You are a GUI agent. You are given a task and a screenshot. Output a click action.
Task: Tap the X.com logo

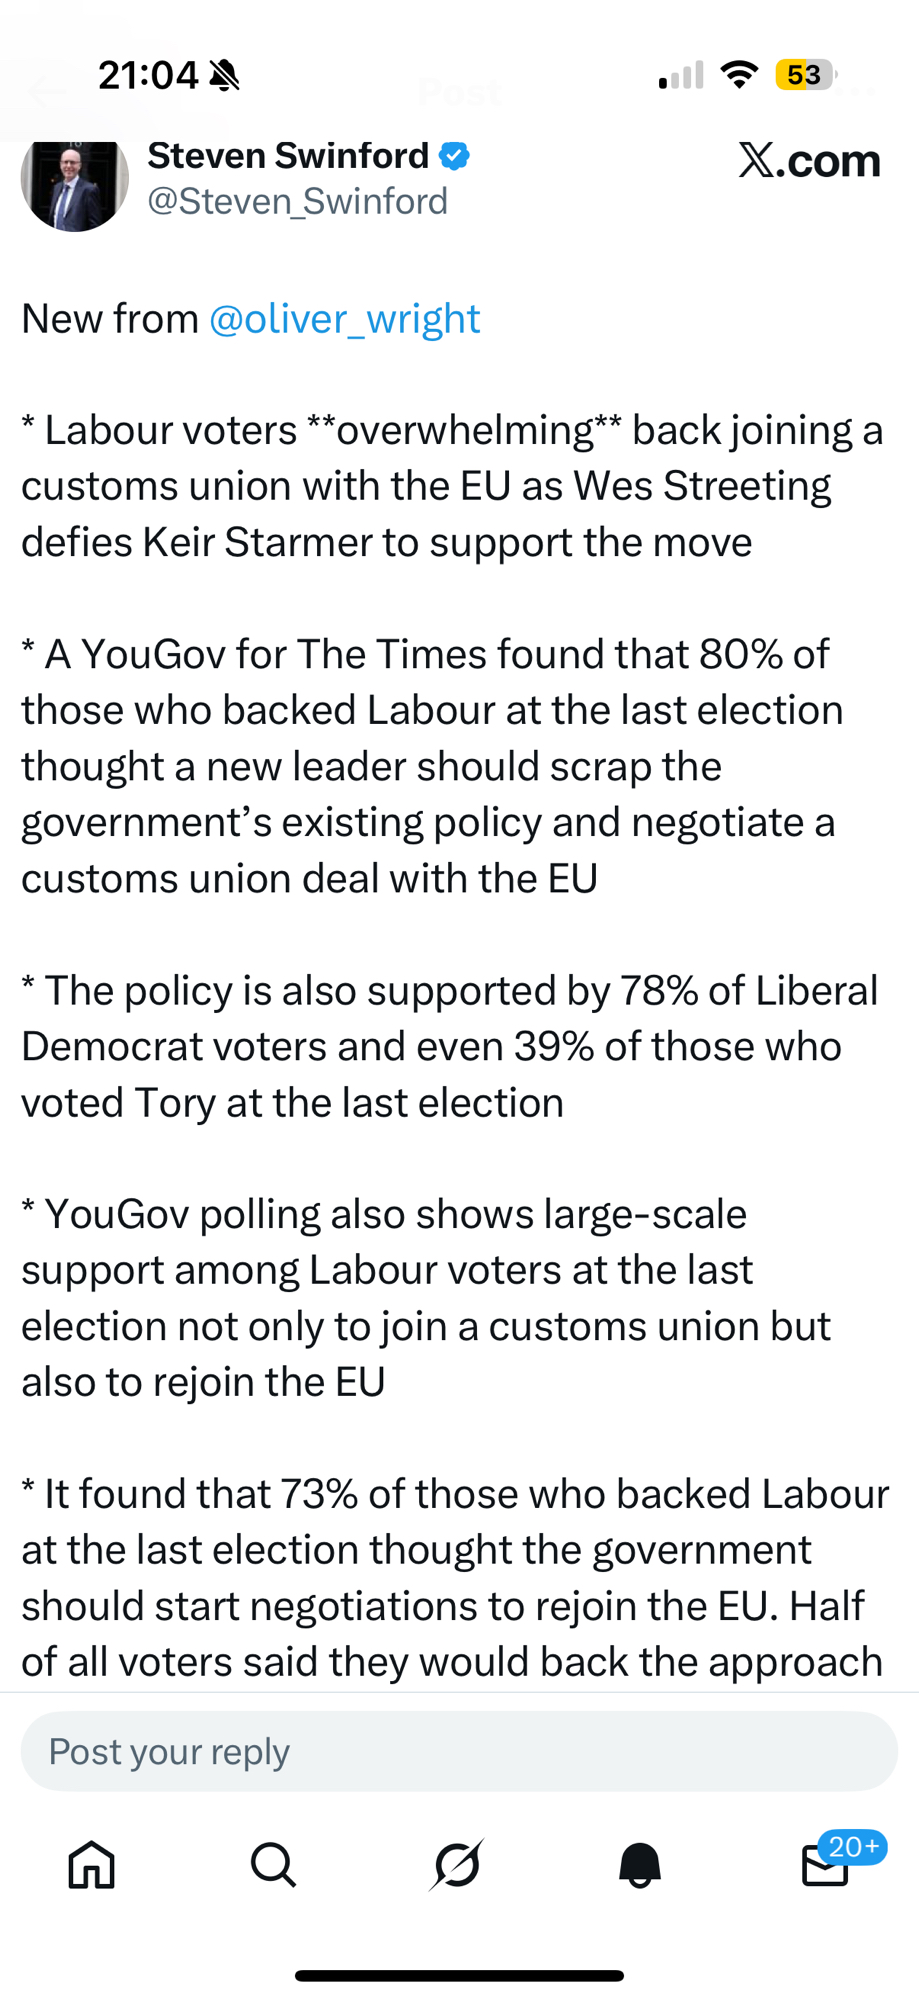809,160
